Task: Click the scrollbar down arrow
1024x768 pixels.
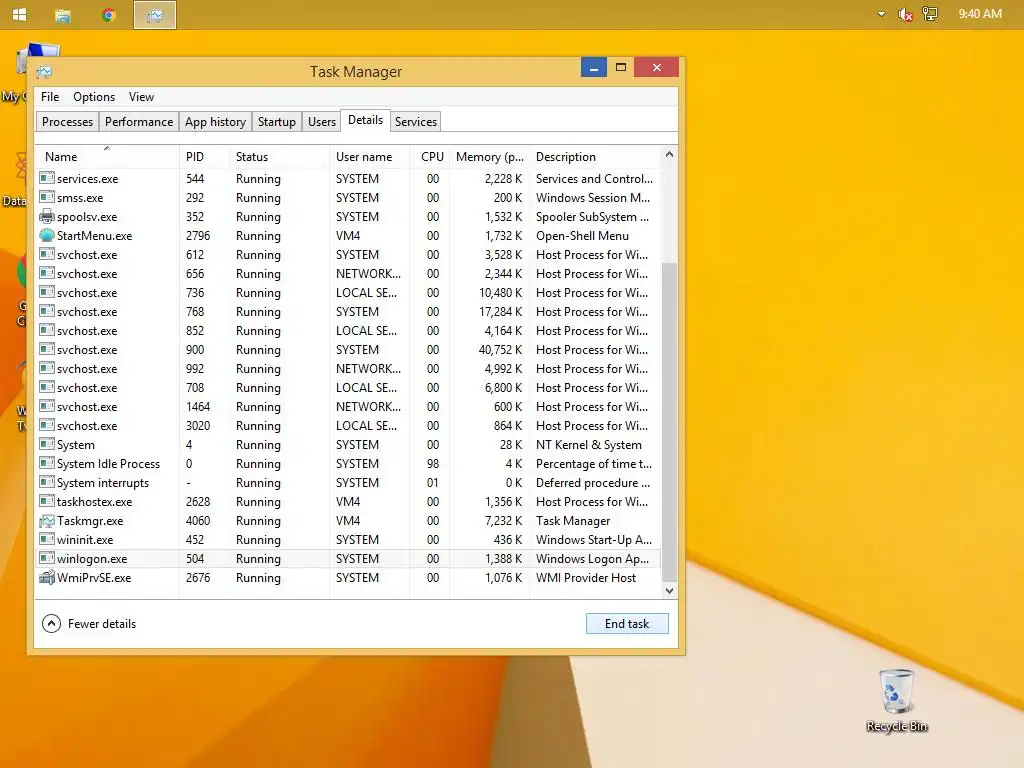Action: pyautogui.click(x=669, y=590)
